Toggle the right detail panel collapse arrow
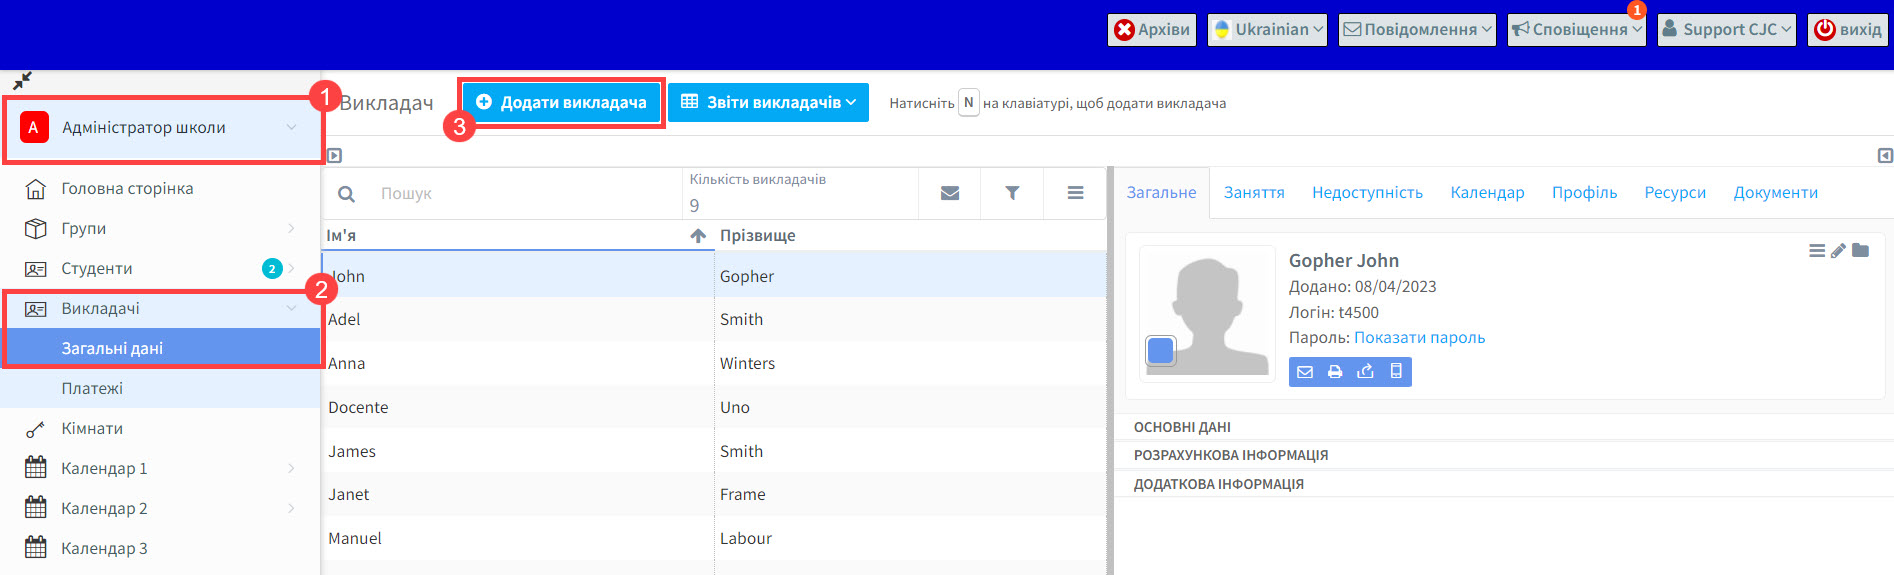The width and height of the screenshot is (1894, 575). (1884, 156)
